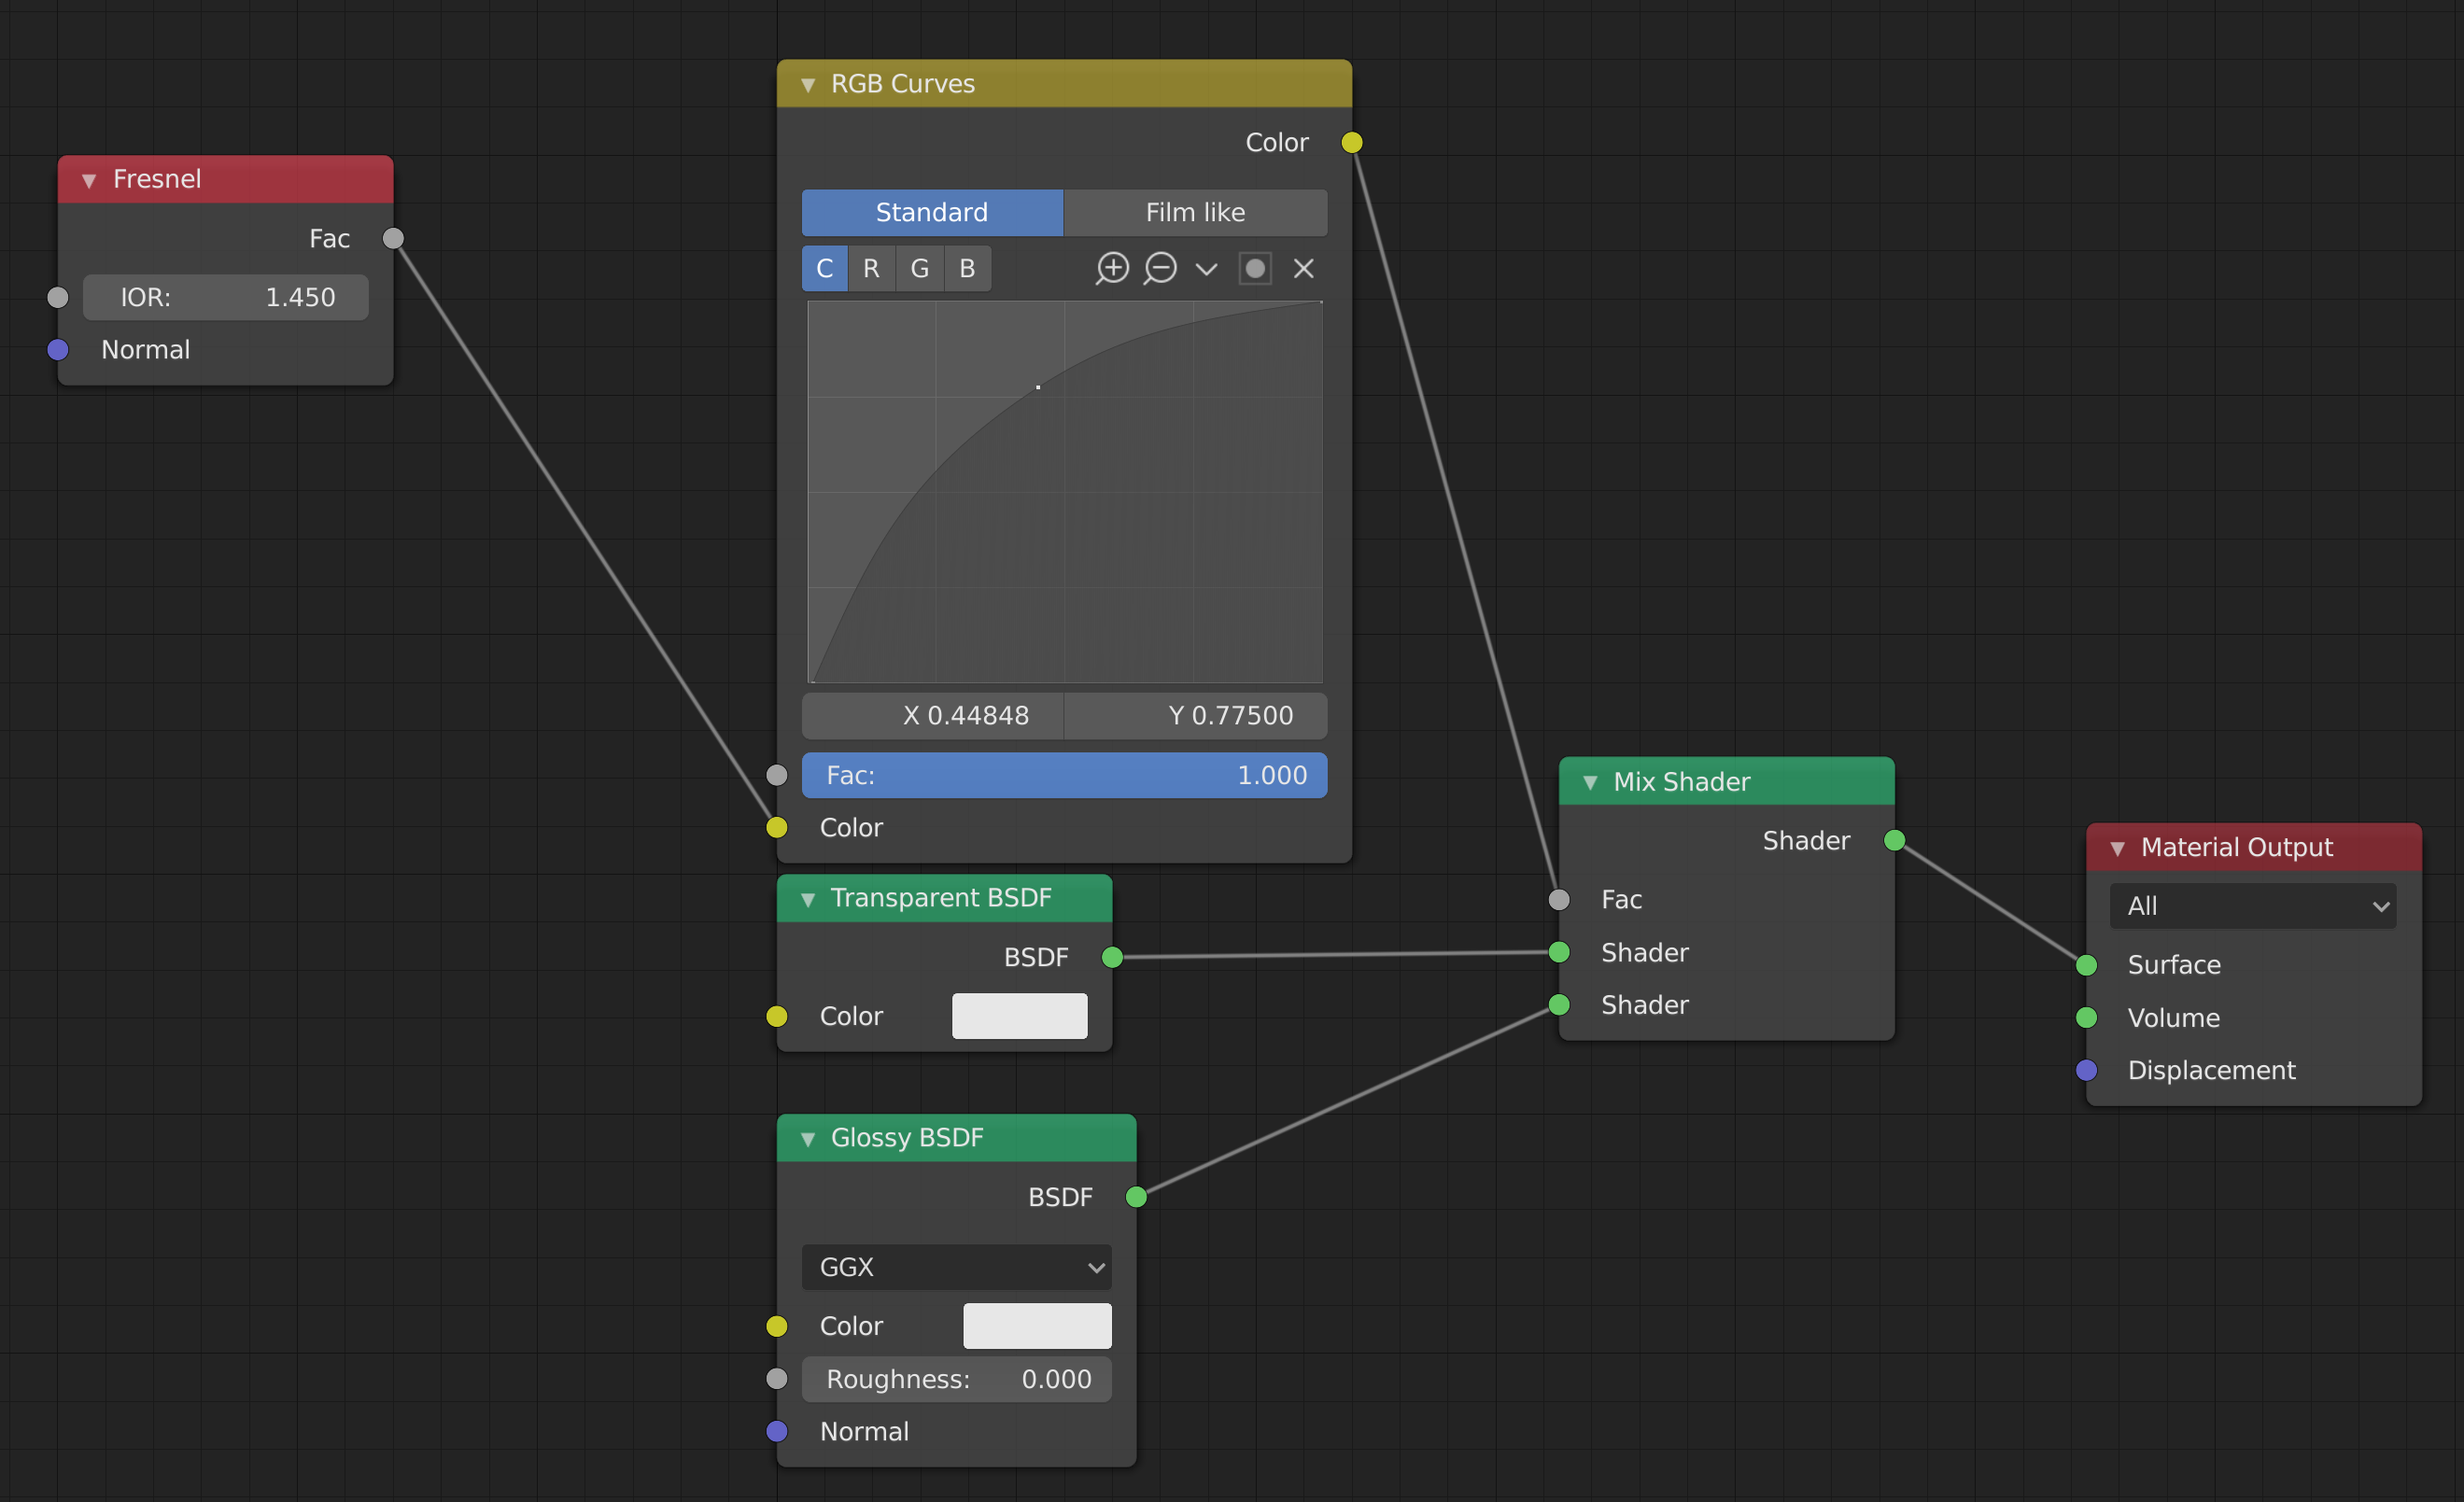Viewport: 2464px width, 1502px height.
Task: Click the Transparent BSDF title text
Action: pyautogui.click(x=941, y=898)
